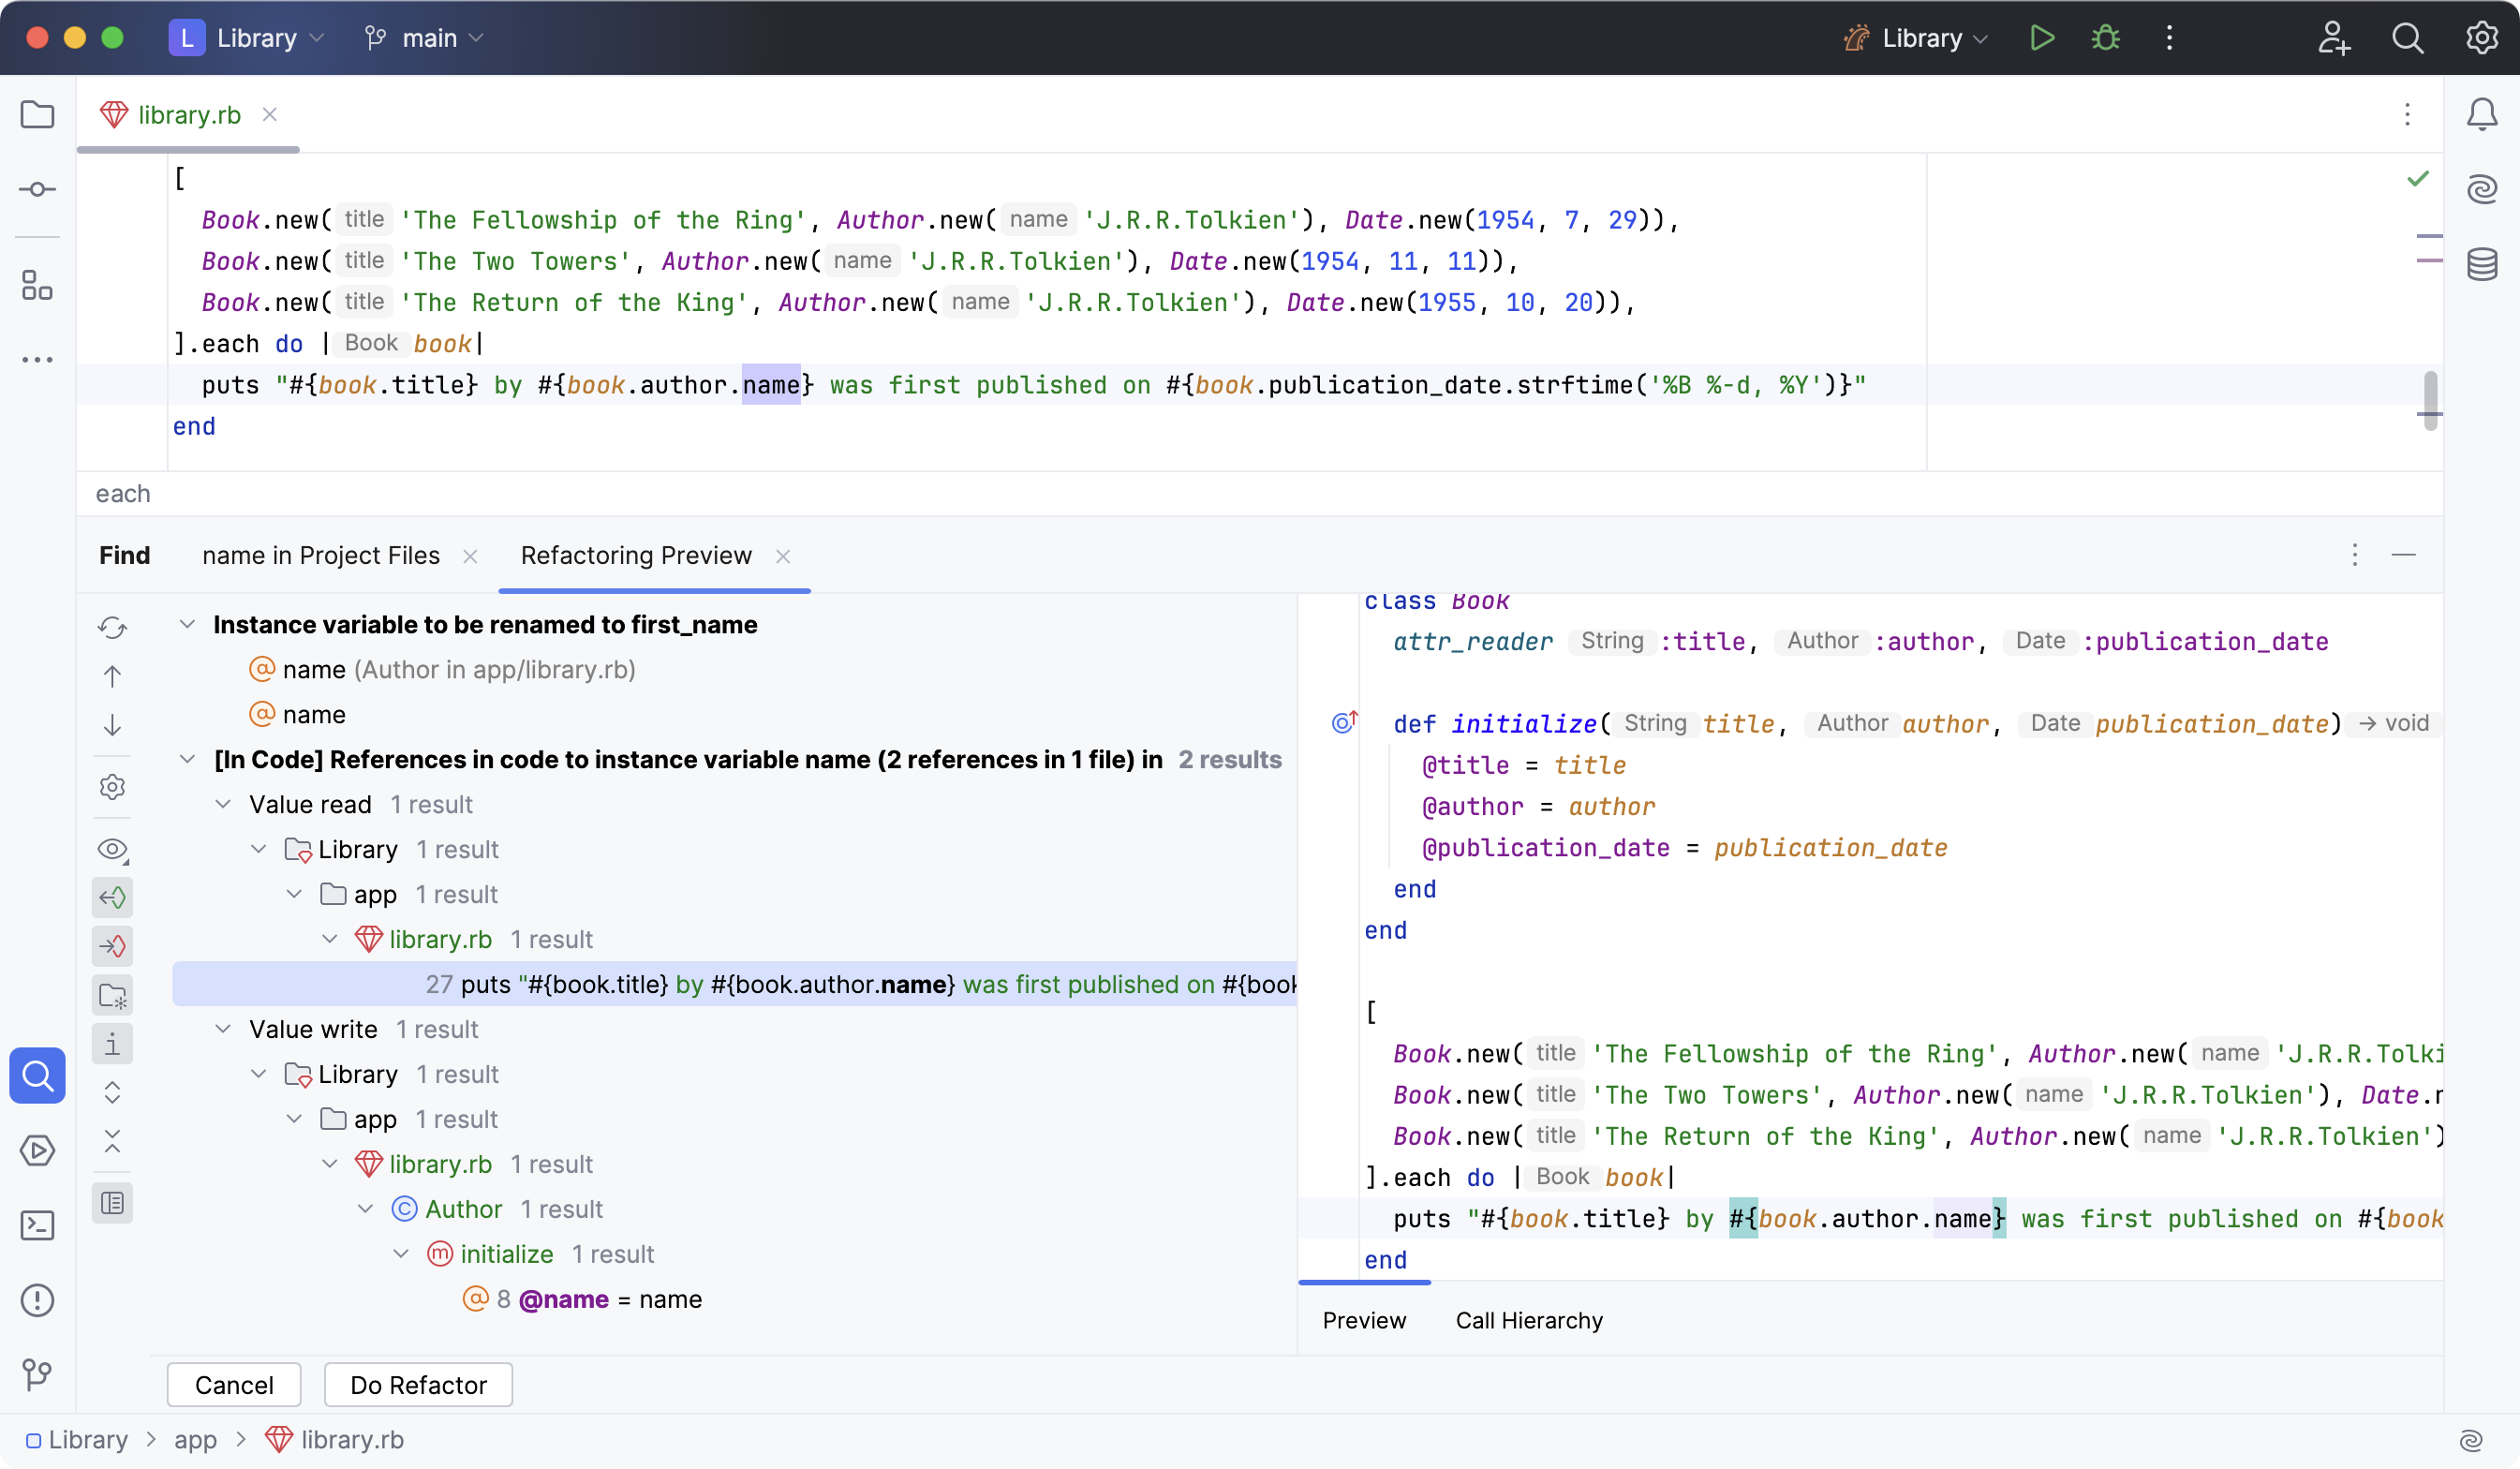Open the Structure tool window
Viewport: 2520px width, 1469px height.
[37, 286]
